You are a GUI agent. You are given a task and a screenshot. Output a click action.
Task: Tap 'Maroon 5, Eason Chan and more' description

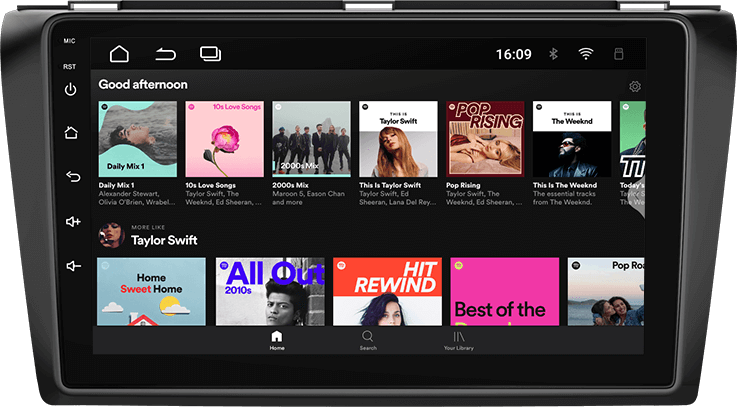[308, 198]
